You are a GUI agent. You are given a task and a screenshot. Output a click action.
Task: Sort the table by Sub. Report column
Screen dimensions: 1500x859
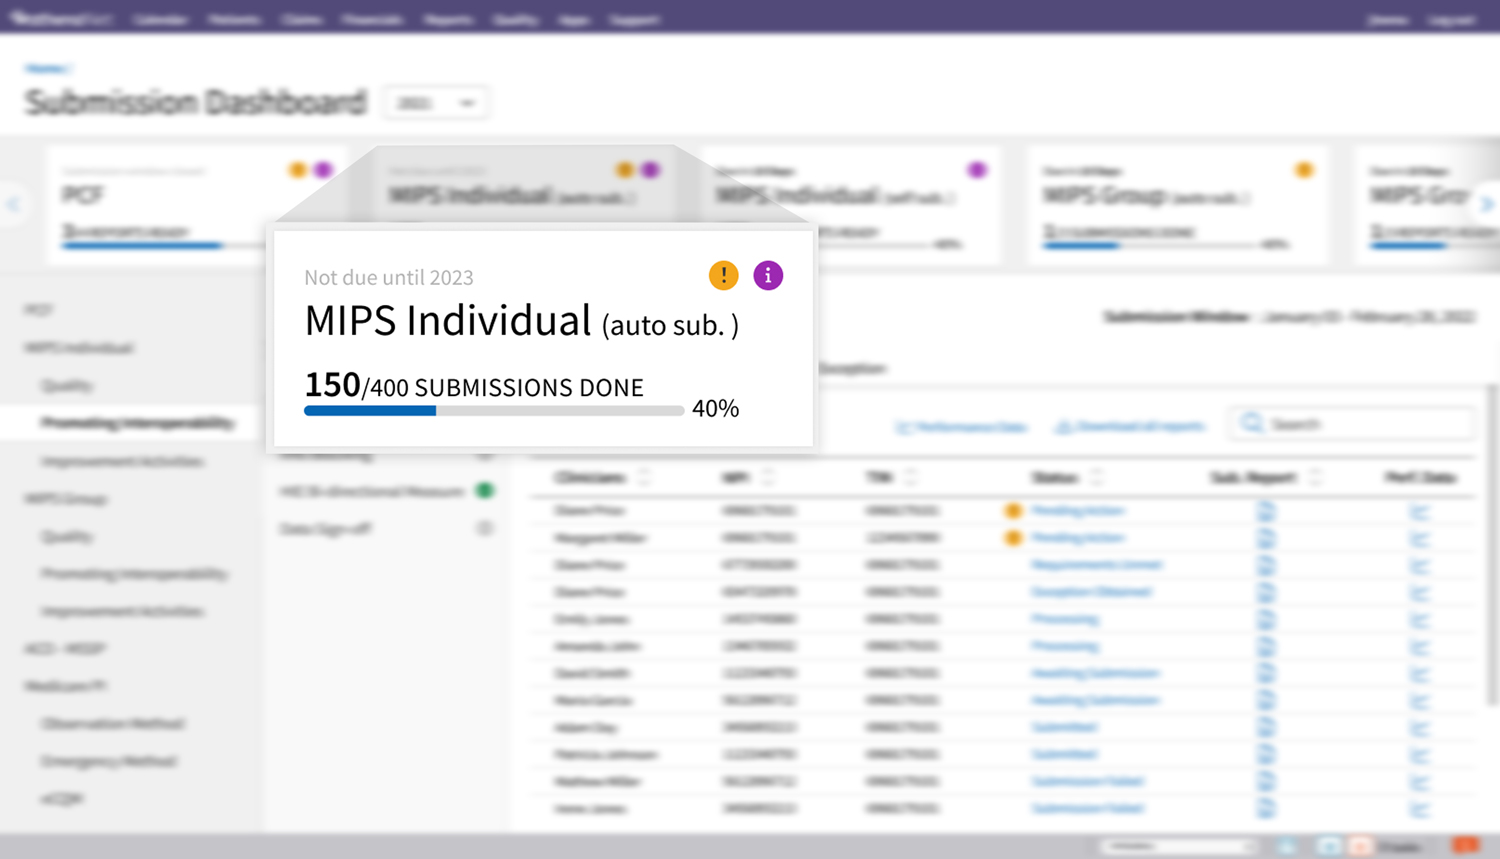tap(1315, 477)
